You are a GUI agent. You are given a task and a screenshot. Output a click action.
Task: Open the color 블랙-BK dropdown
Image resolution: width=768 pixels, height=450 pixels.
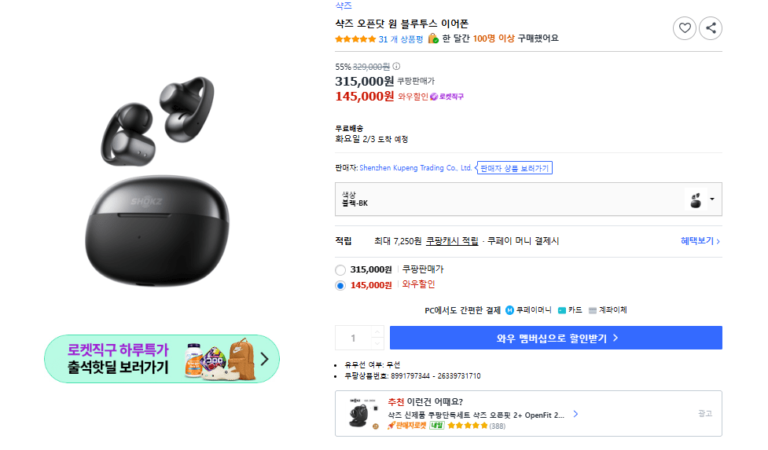point(711,200)
